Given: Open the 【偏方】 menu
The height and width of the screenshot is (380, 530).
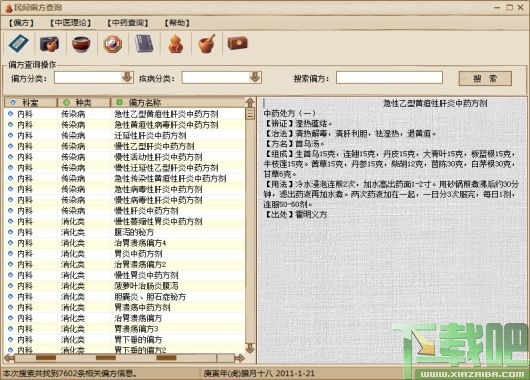Looking at the screenshot, I should pyautogui.click(x=21, y=23).
